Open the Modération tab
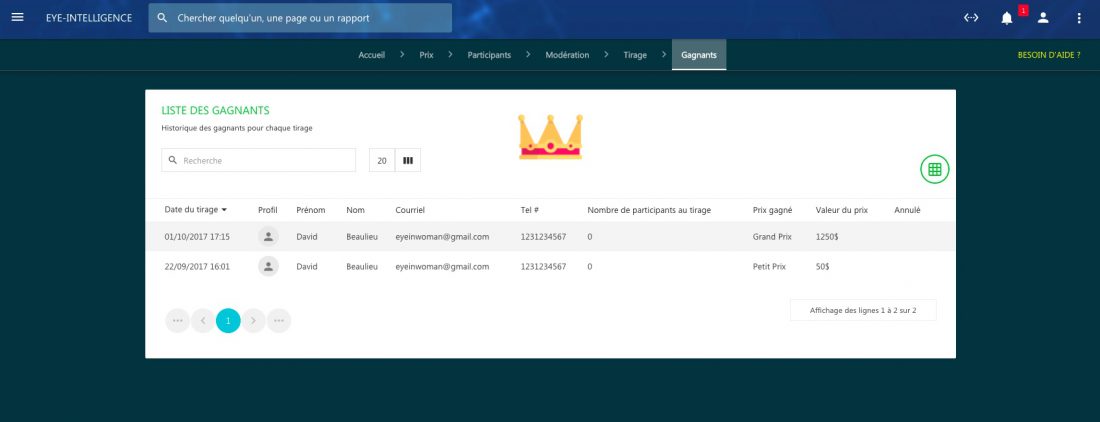The height and width of the screenshot is (422, 1100). (x=567, y=55)
